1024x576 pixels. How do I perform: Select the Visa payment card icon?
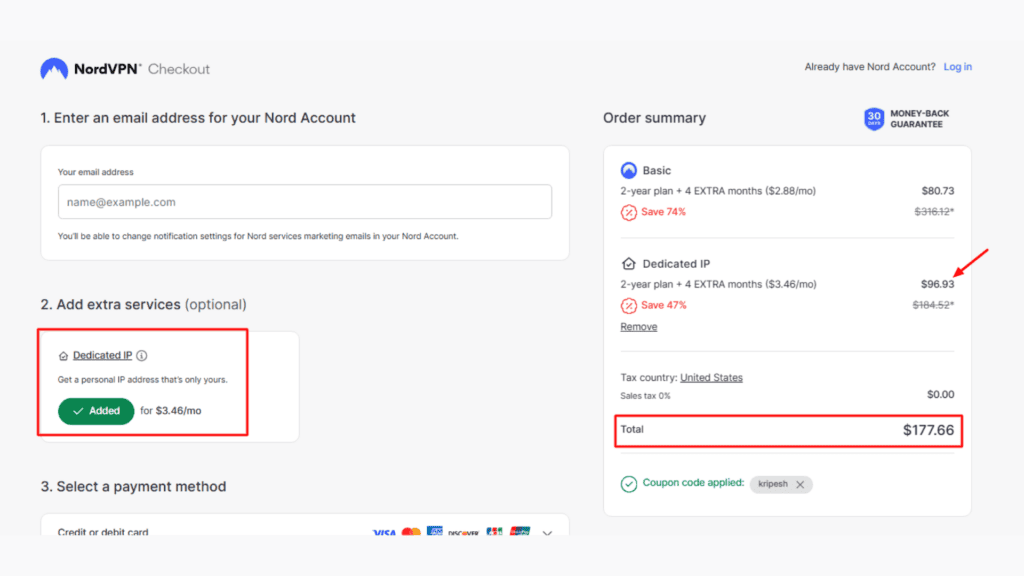[384, 533]
